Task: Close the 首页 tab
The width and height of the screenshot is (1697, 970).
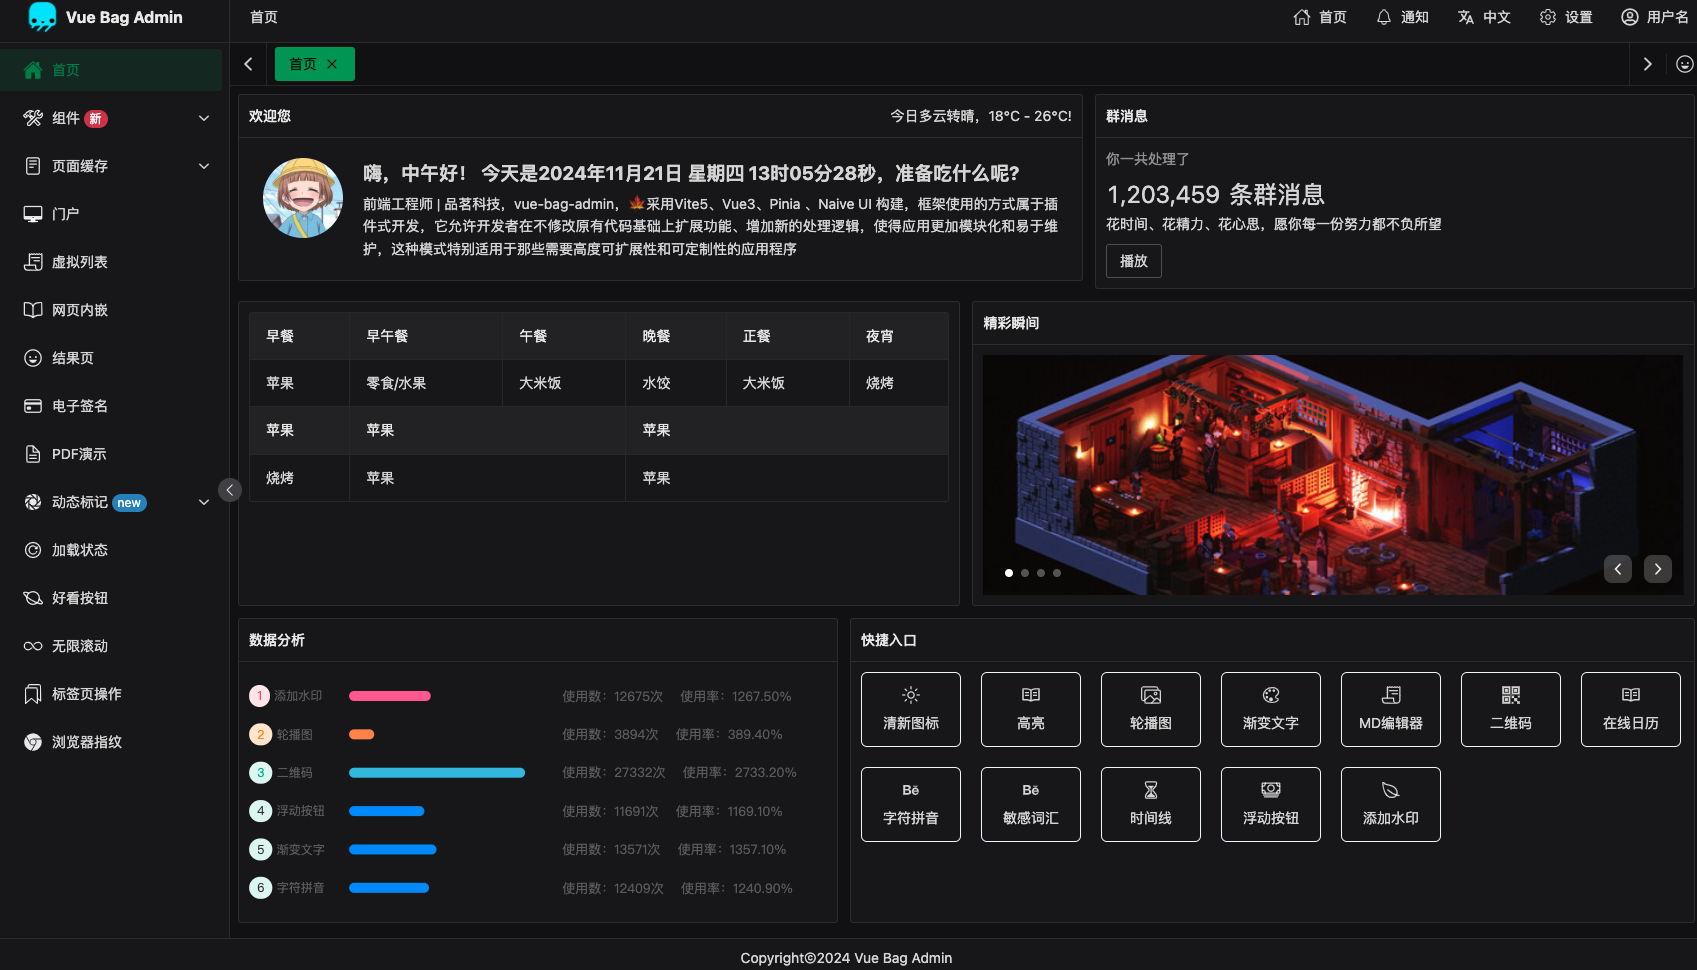Action: [332, 63]
